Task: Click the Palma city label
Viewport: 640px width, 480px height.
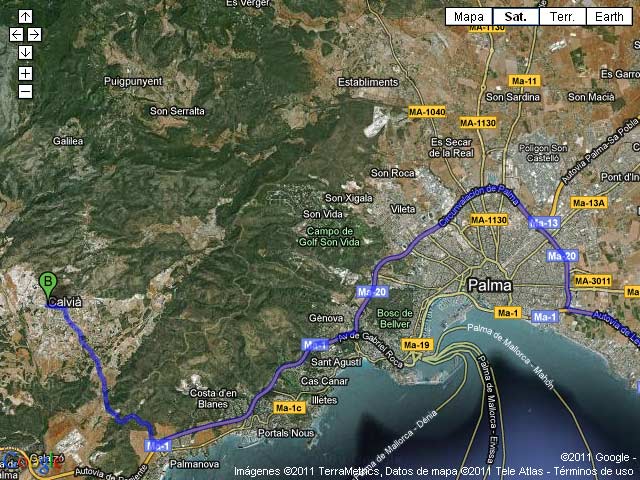Action: tap(489, 286)
